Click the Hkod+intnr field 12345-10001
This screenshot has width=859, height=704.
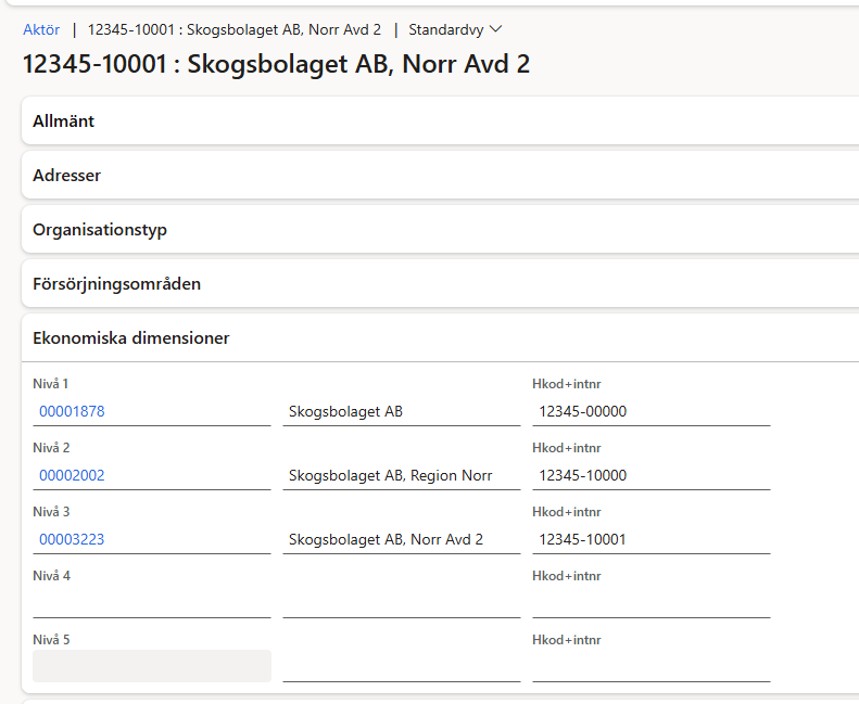coord(651,540)
